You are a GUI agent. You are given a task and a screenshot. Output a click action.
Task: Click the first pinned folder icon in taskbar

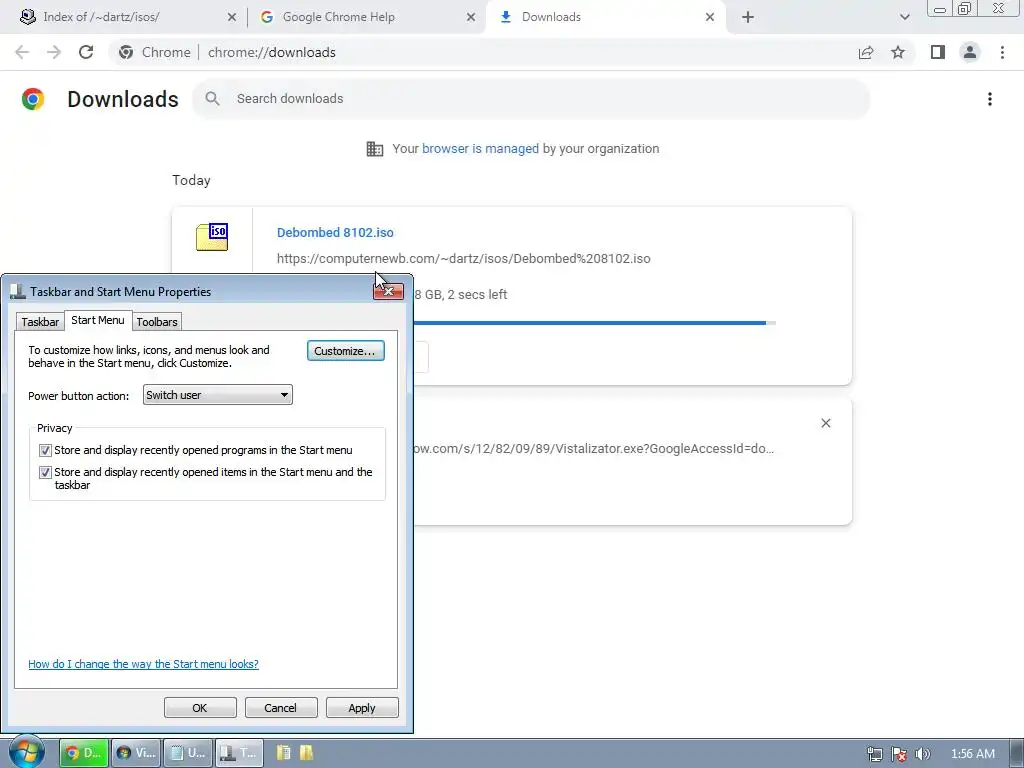coord(283,753)
